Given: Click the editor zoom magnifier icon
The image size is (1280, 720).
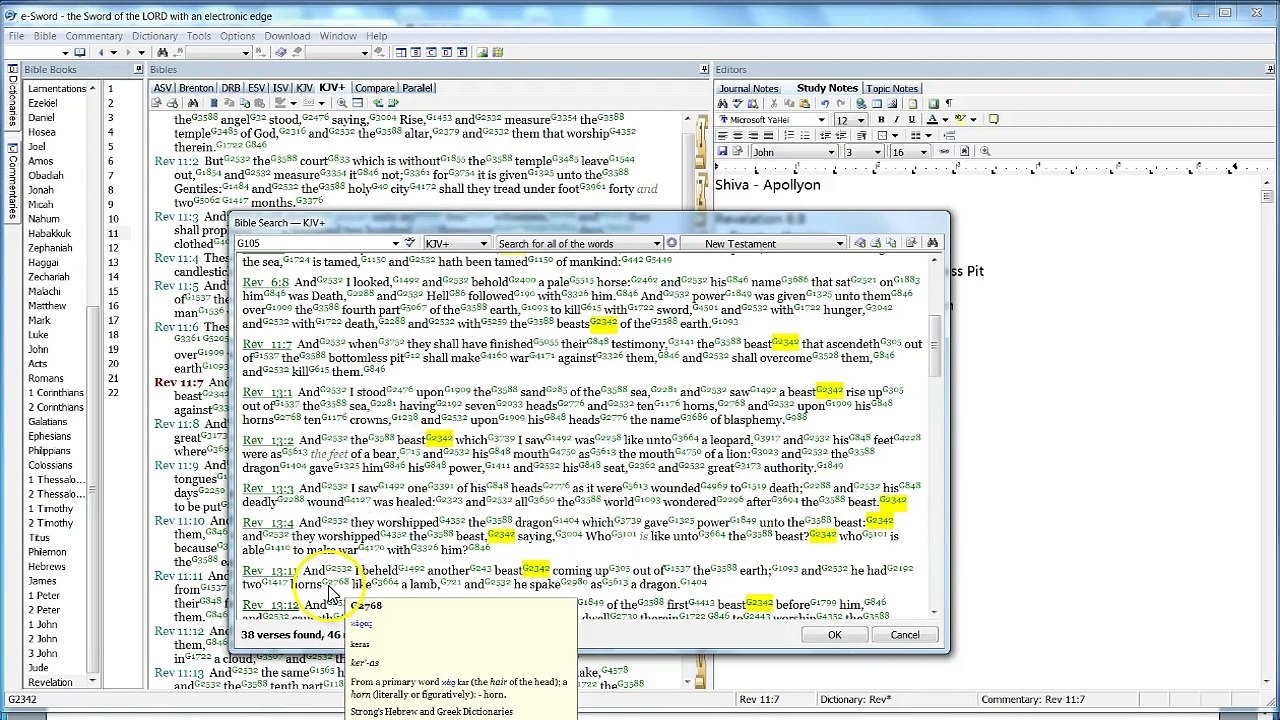Looking at the screenshot, I should [x=985, y=152].
